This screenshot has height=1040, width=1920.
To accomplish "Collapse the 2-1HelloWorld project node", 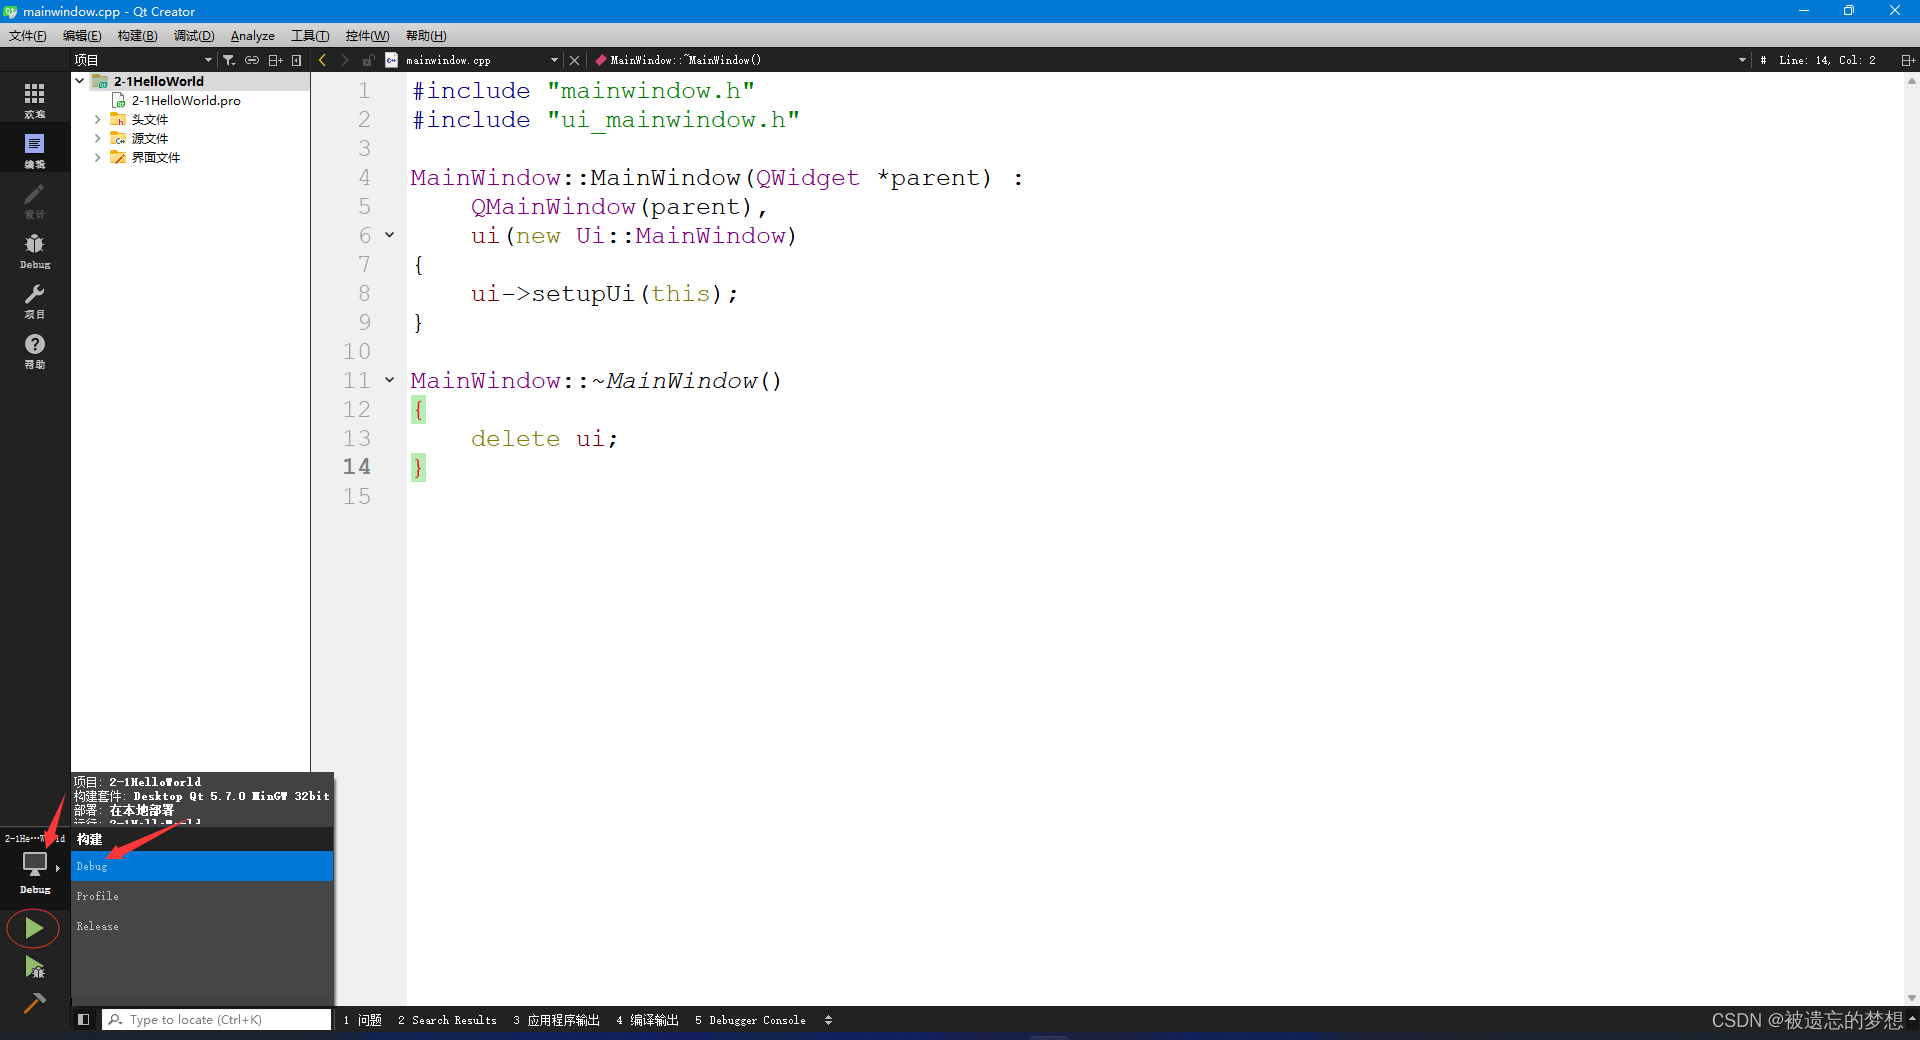I will tap(80, 81).
